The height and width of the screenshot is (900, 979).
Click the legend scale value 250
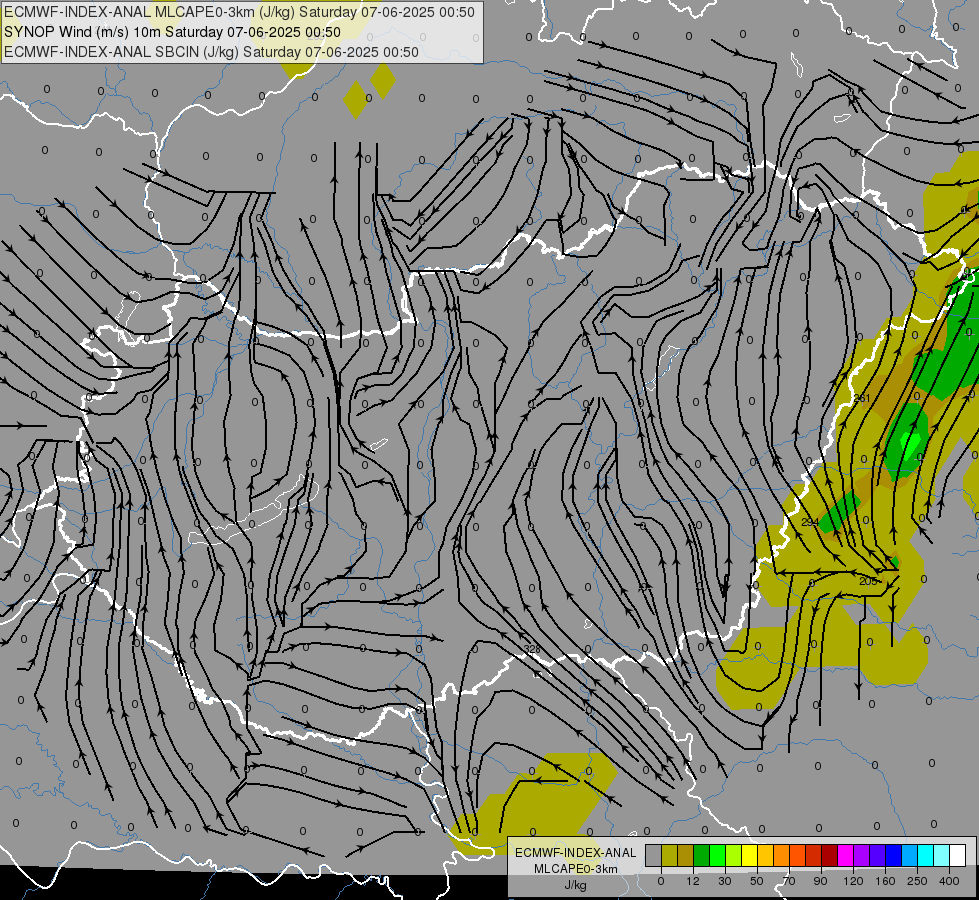pos(917,881)
